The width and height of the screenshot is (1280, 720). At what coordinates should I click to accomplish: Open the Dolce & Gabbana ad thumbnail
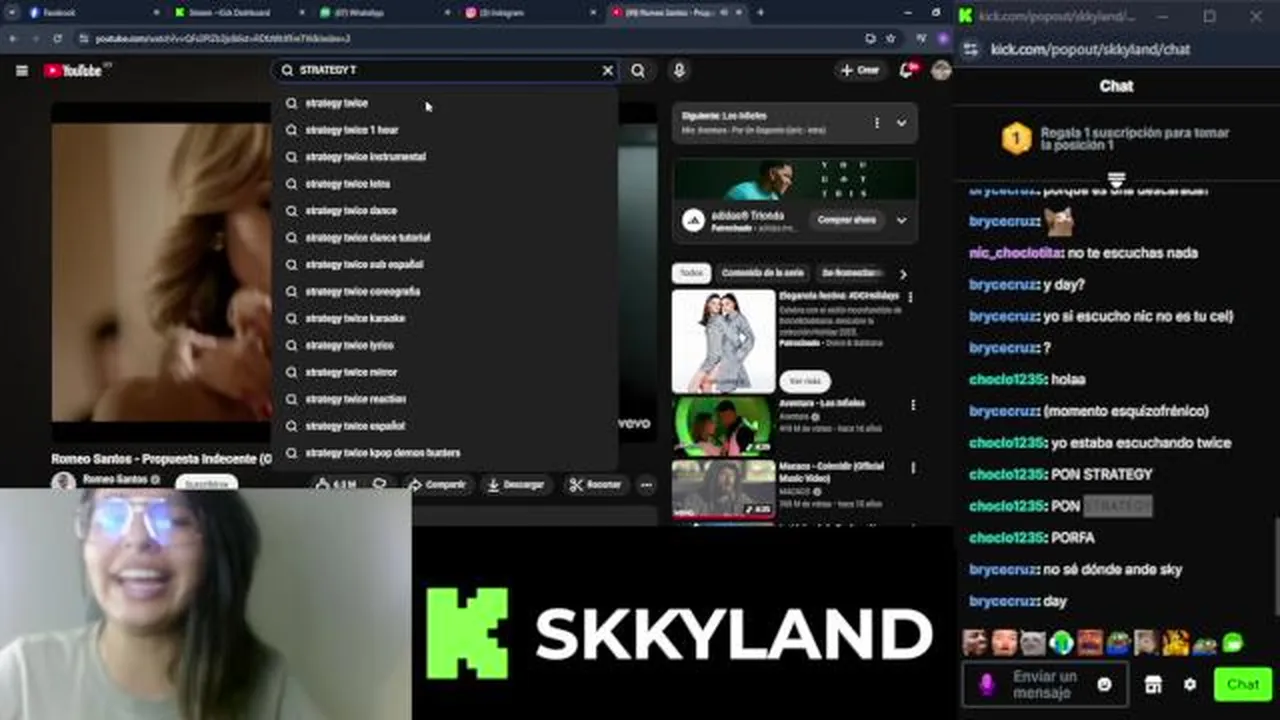723,341
